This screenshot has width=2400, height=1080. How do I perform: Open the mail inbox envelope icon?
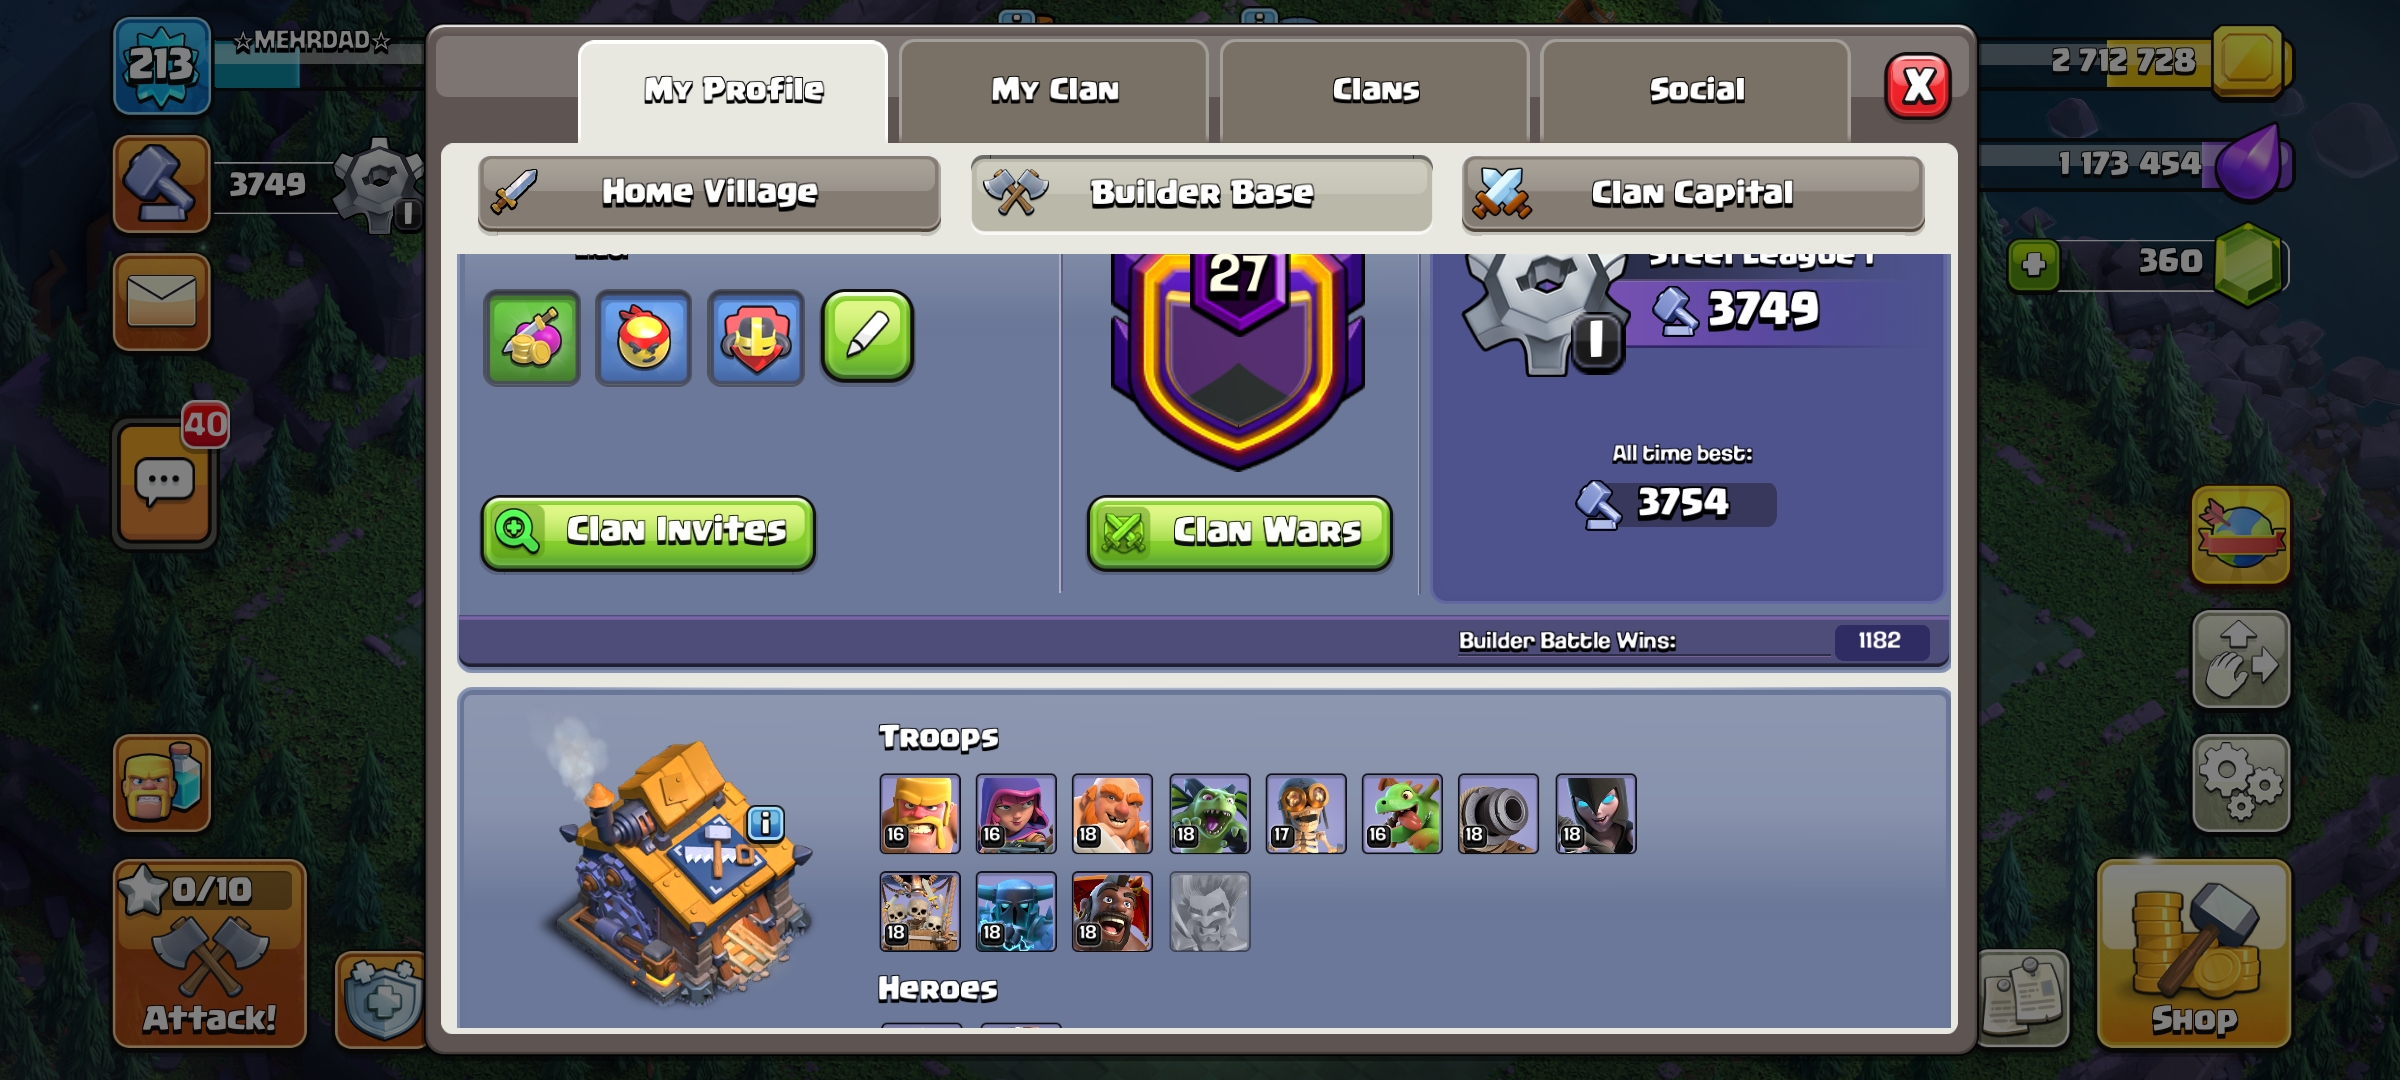(161, 302)
